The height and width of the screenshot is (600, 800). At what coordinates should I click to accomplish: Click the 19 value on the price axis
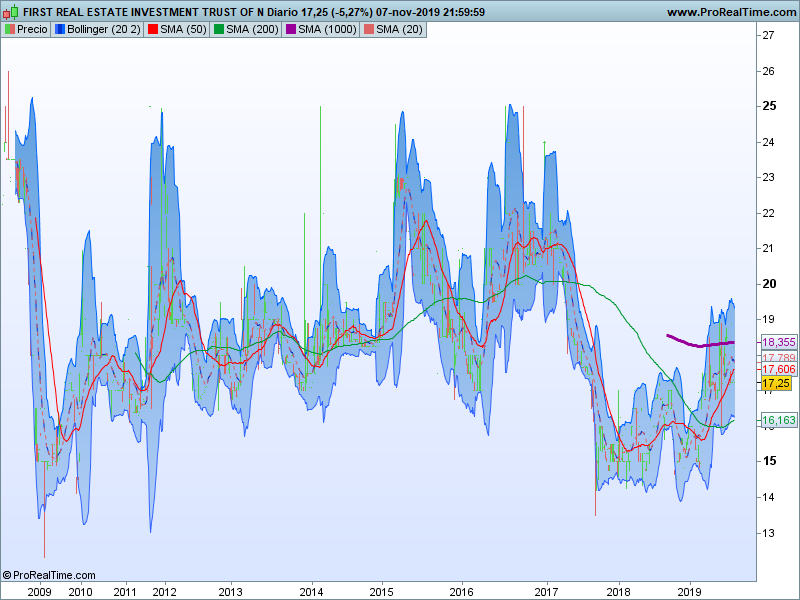coord(768,319)
